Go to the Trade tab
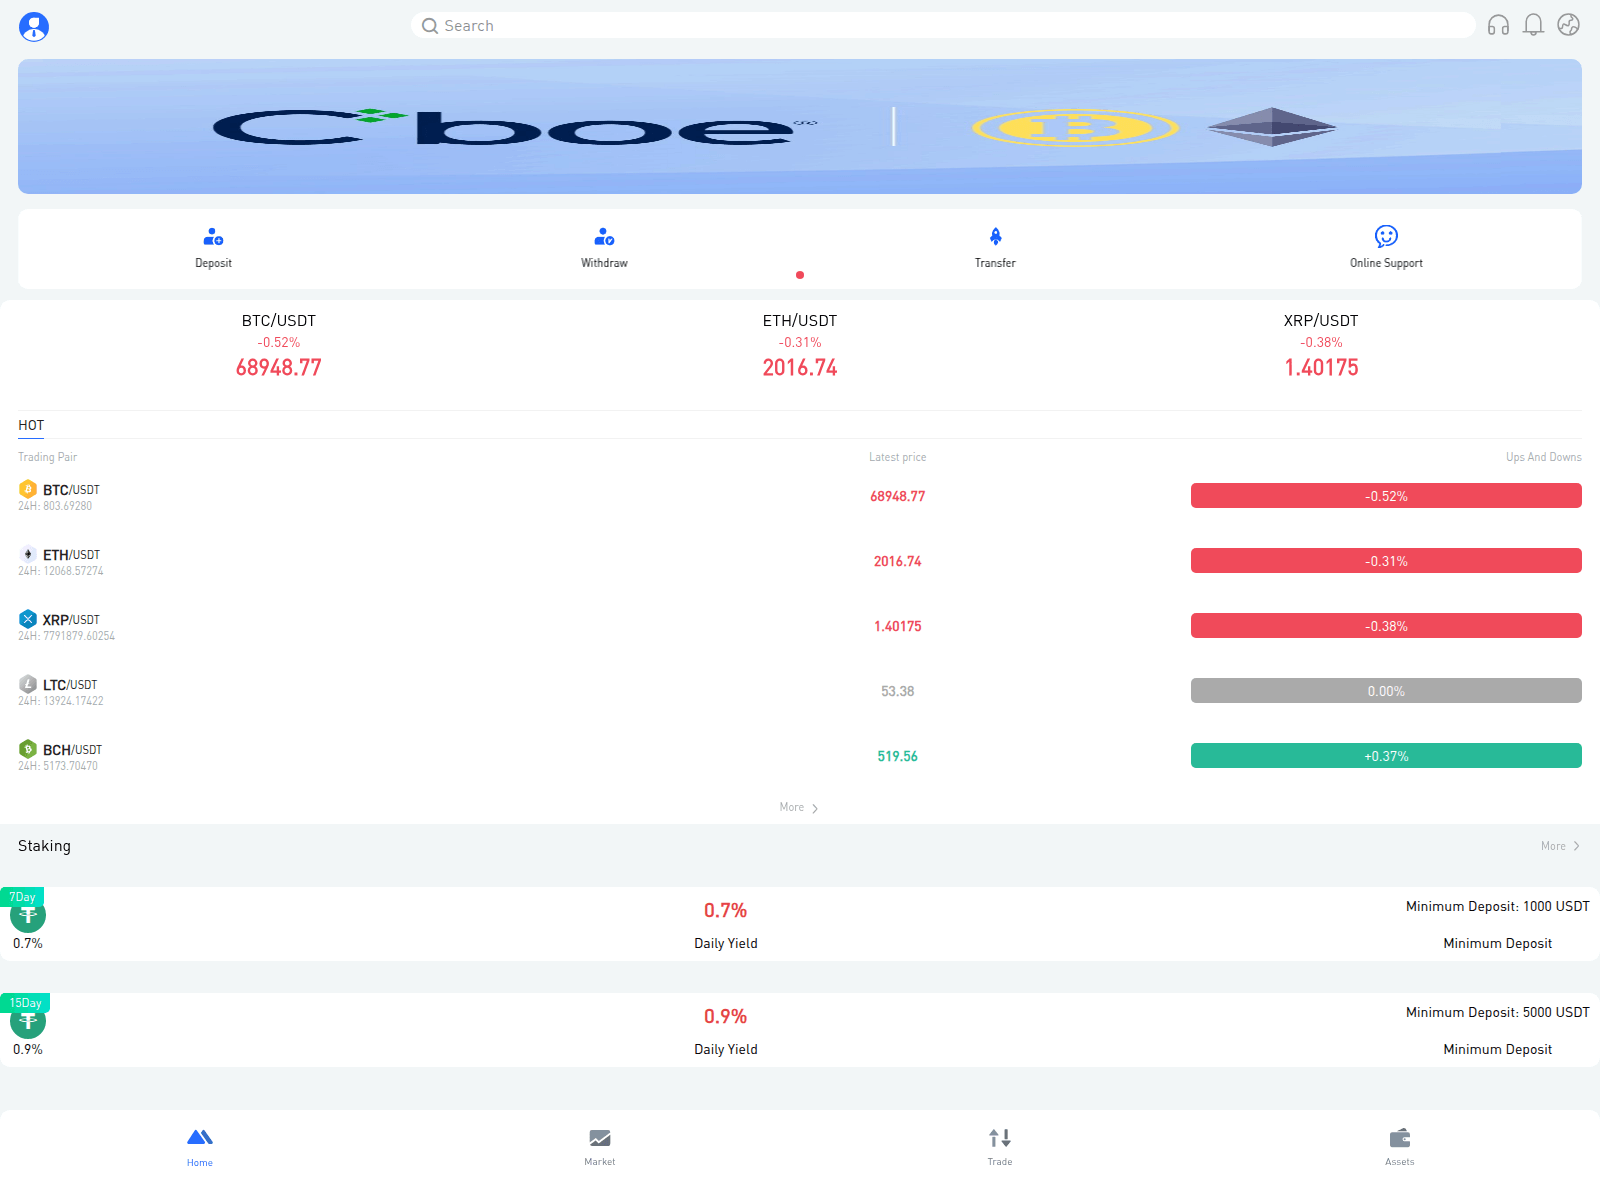 coord(1000,1147)
